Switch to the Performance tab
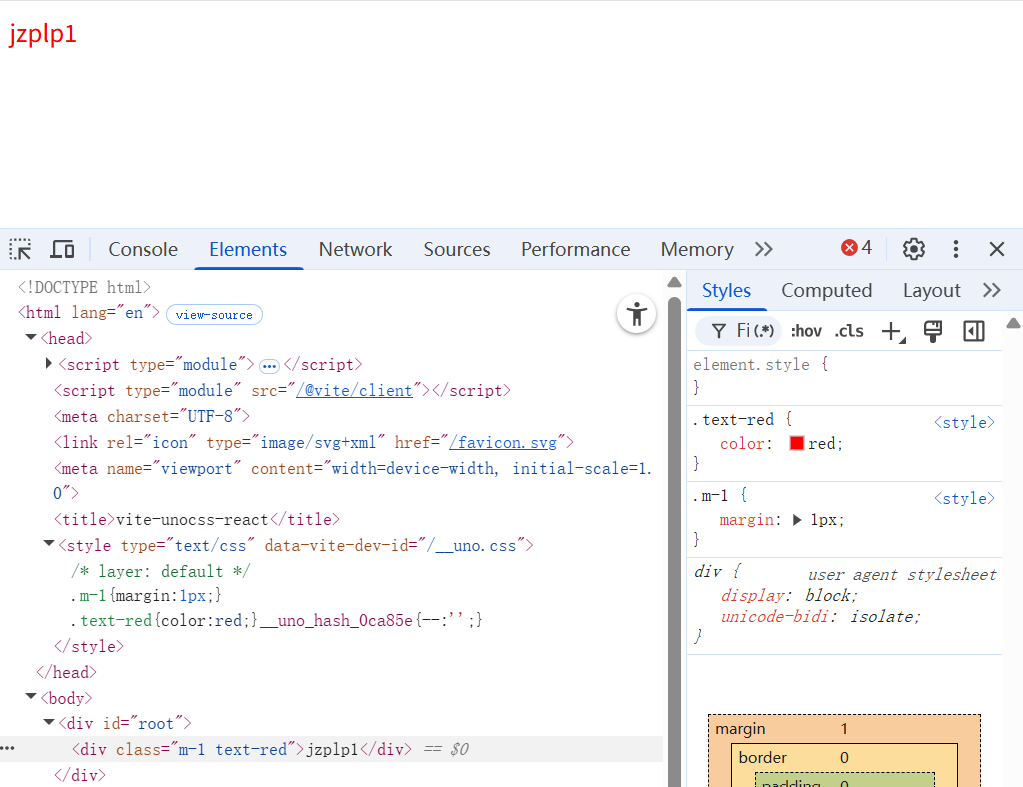Image resolution: width=1023 pixels, height=787 pixels. coord(575,249)
